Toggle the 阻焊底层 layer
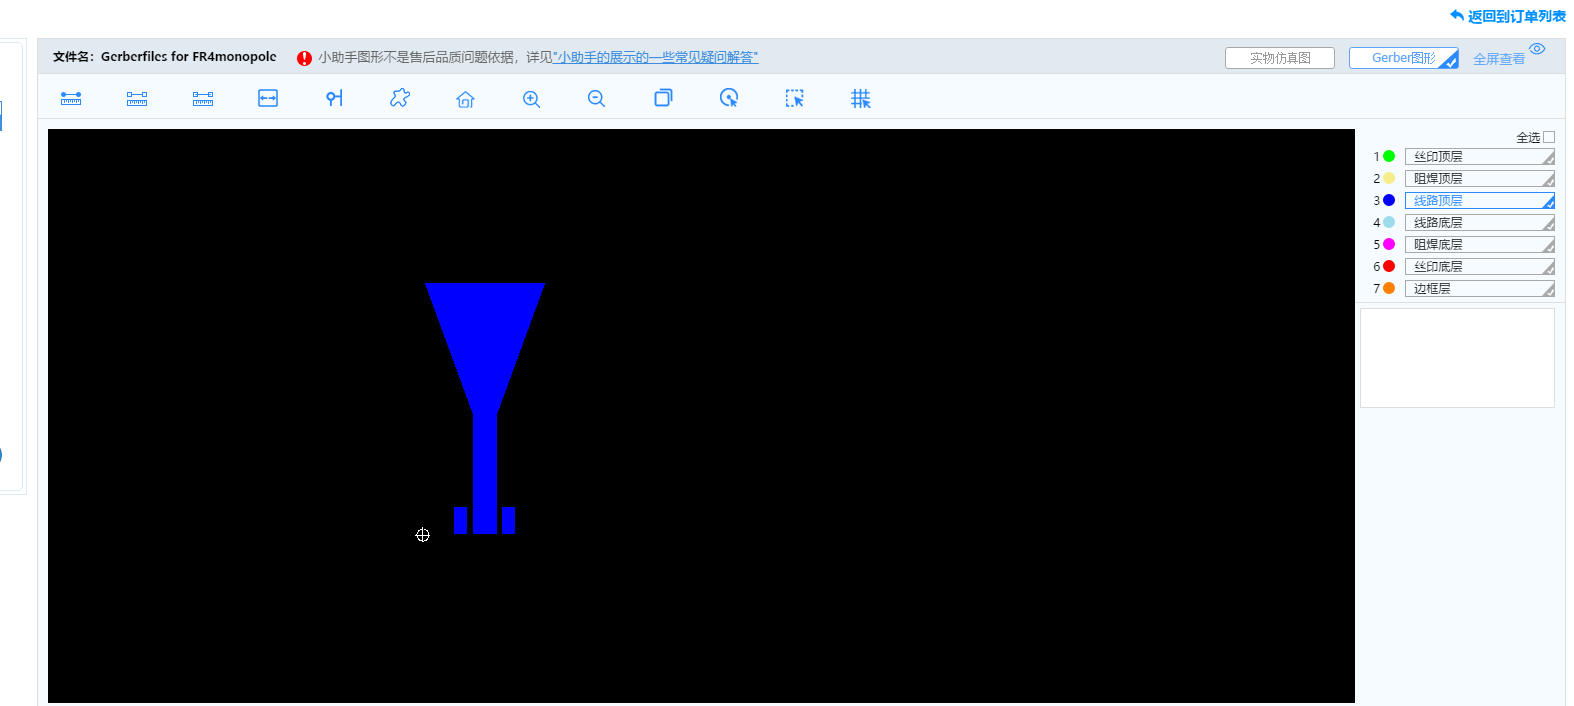The width and height of the screenshot is (1574, 706). (1480, 244)
